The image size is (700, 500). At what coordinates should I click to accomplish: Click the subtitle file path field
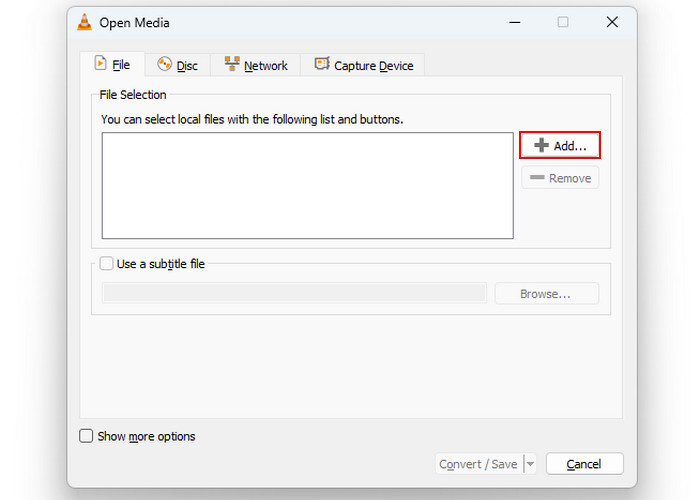click(x=295, y=293)
